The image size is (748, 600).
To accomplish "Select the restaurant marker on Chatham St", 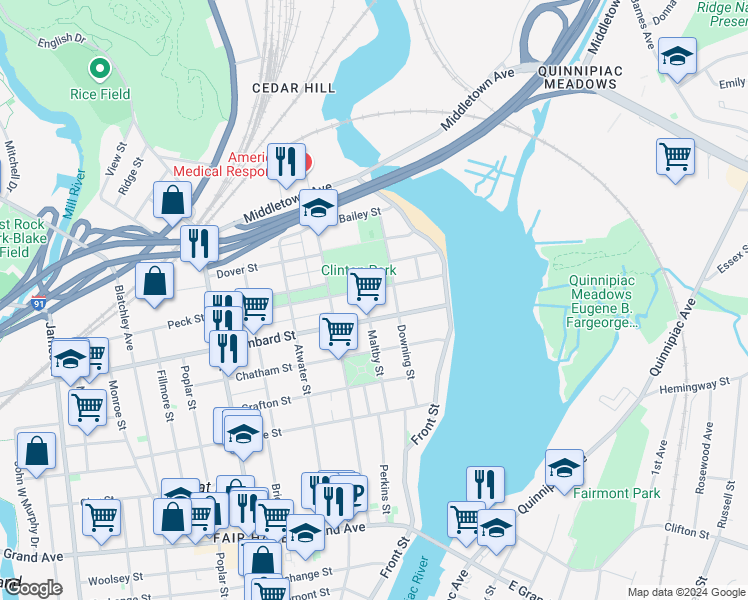I will pyautogui.click(x=228, y=352).
